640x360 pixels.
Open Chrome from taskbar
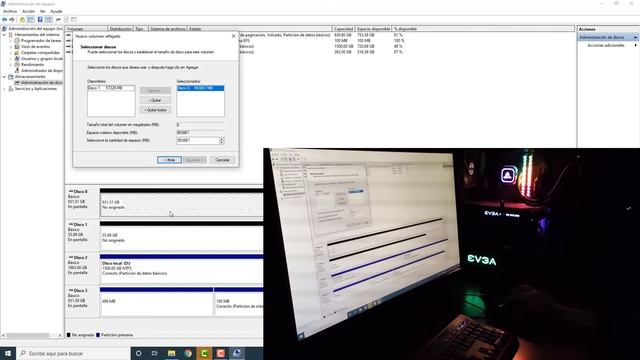[x=188, y=353]
